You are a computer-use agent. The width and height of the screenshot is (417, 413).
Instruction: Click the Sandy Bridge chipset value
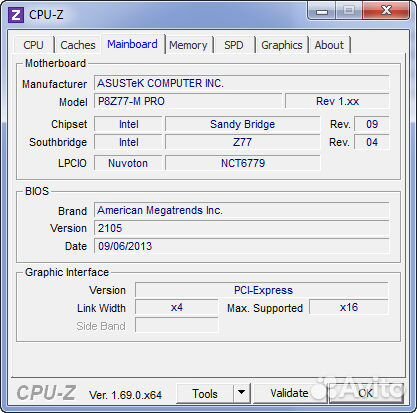242,124
